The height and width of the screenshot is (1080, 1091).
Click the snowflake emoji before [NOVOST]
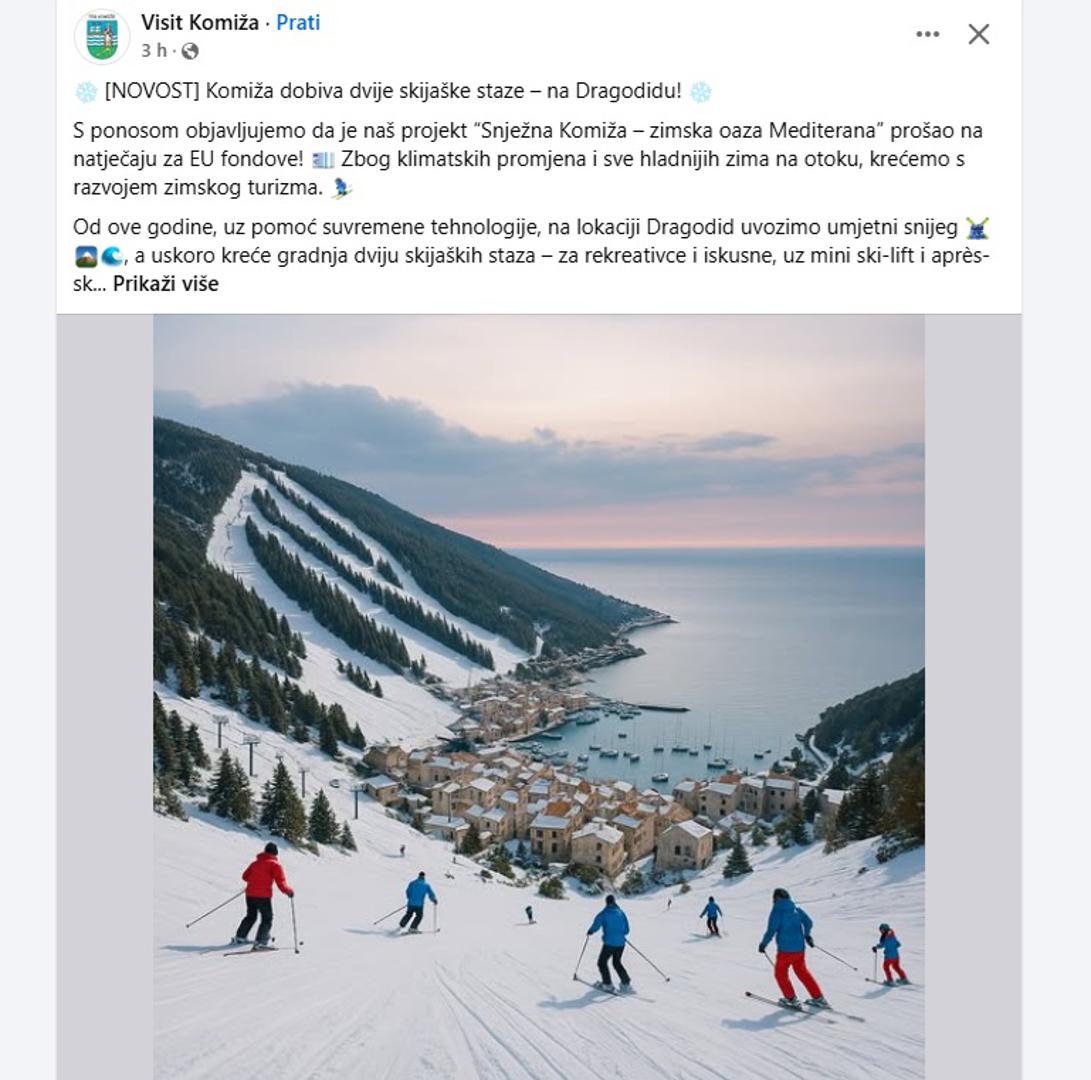click(x=86, y=92)
